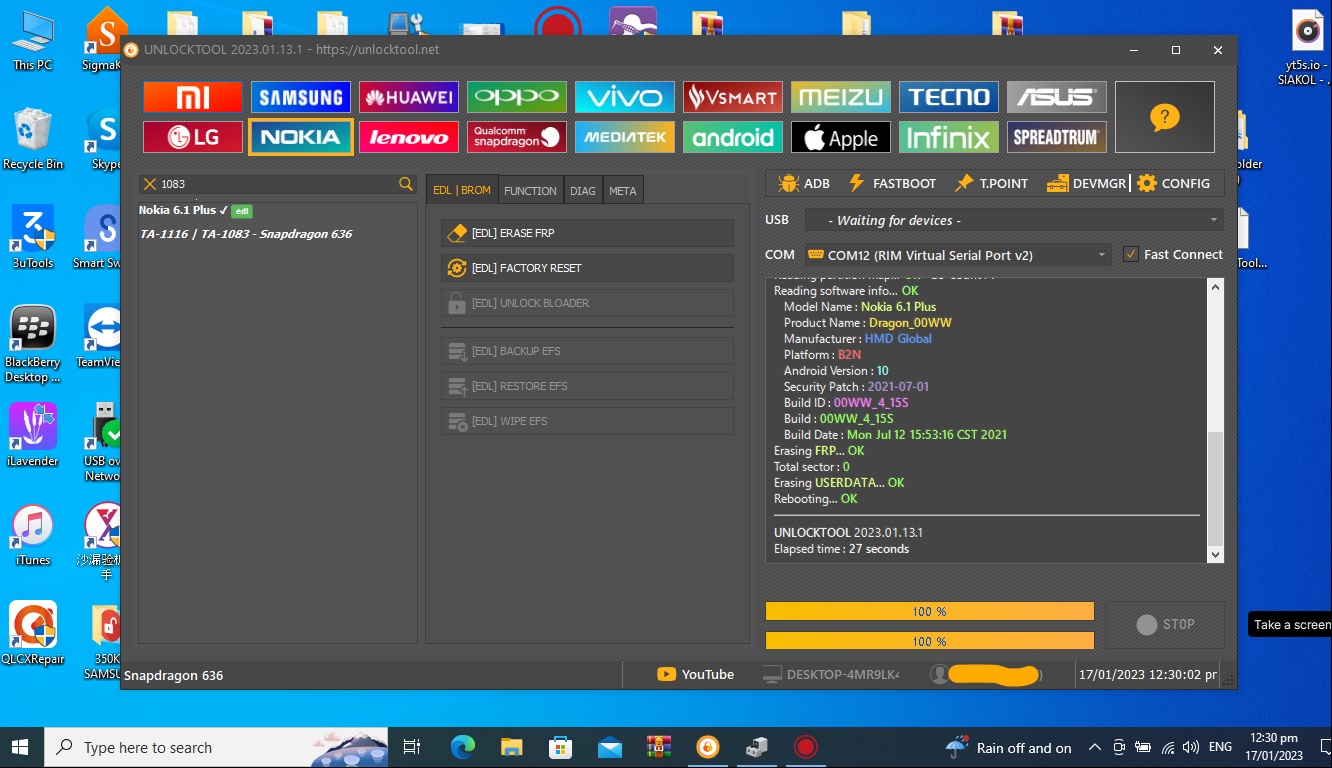This screenshot has height=768, width=1332.
Task: Click the Nokia brand tile
Action: click(x=301, y=137)
